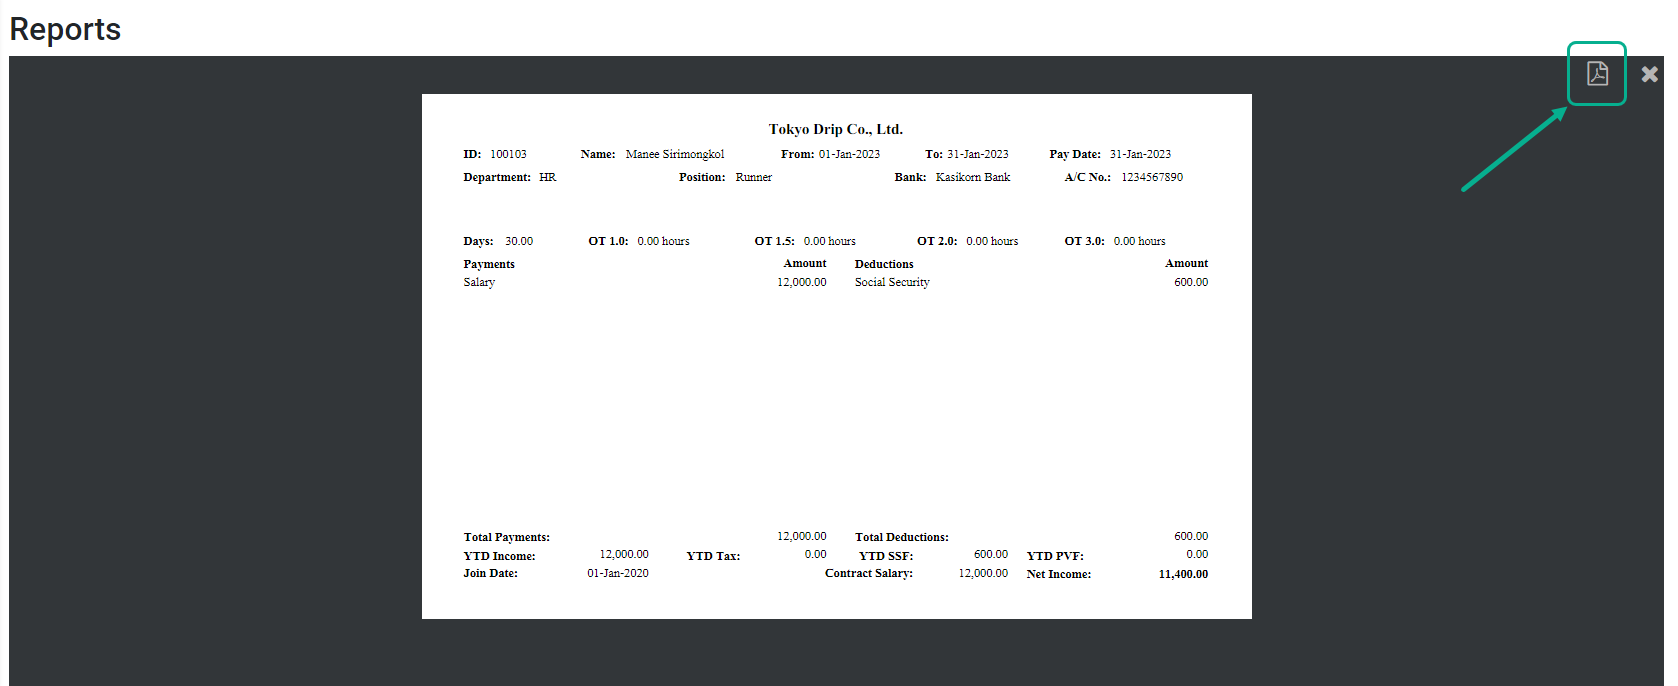The width and height of the screenshot is (1678, 686).
Task: Click the Deductions column header
Action: (x=884, y=264)
